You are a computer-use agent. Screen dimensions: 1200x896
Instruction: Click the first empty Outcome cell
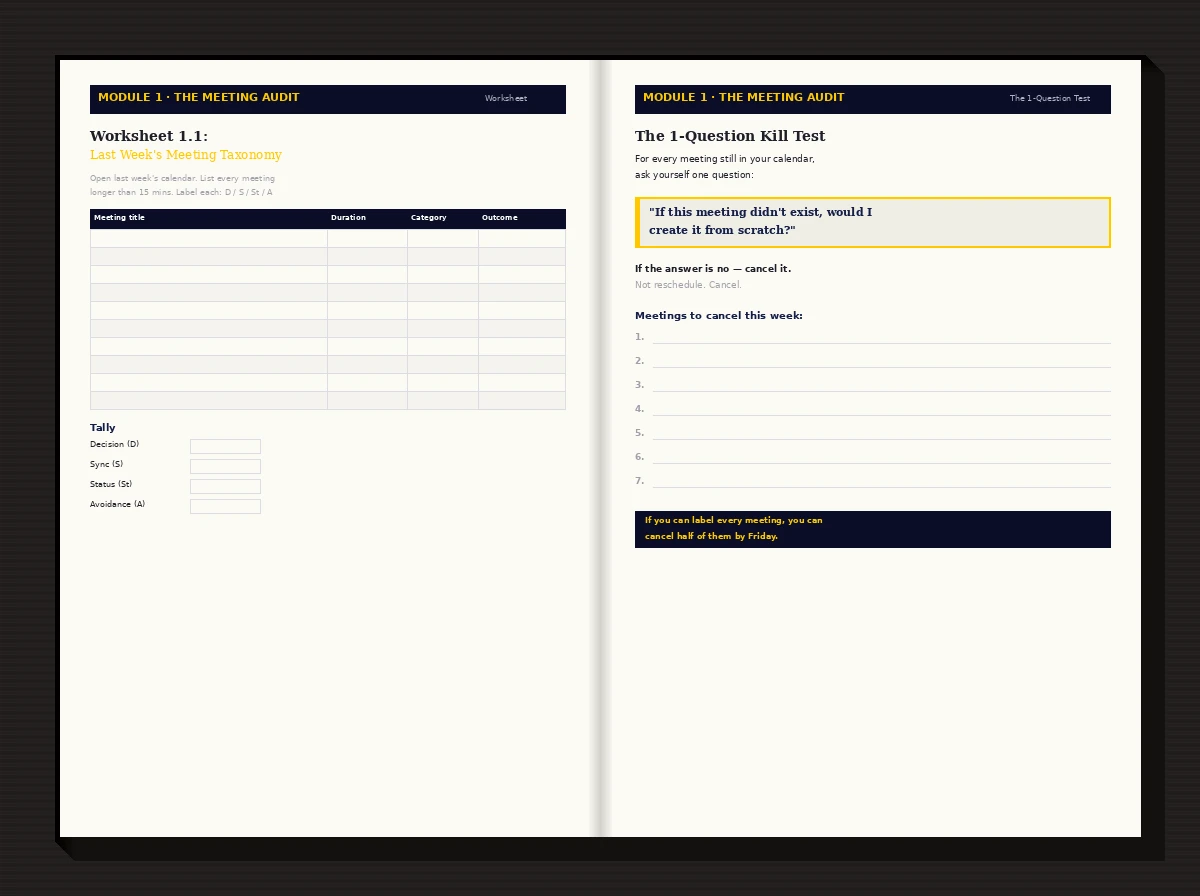click(x=522, y=238)
